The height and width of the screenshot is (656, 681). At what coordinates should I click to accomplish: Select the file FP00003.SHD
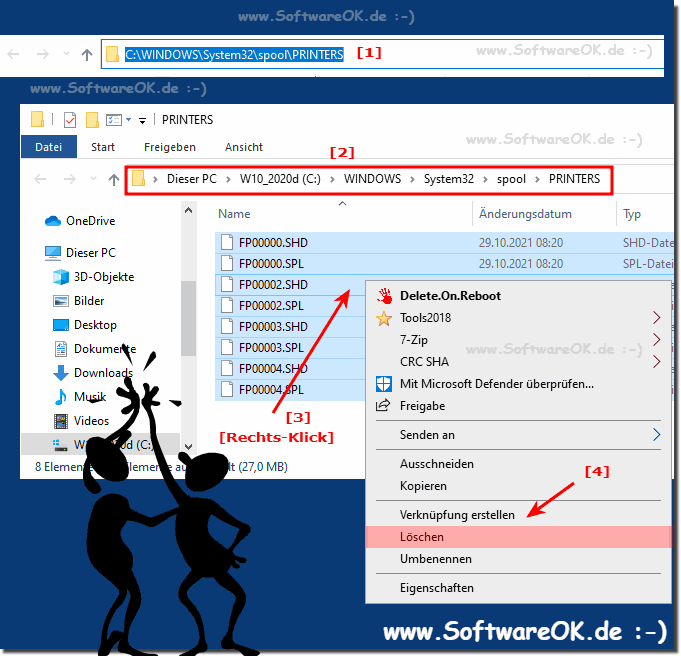click(x=273, y=327)
